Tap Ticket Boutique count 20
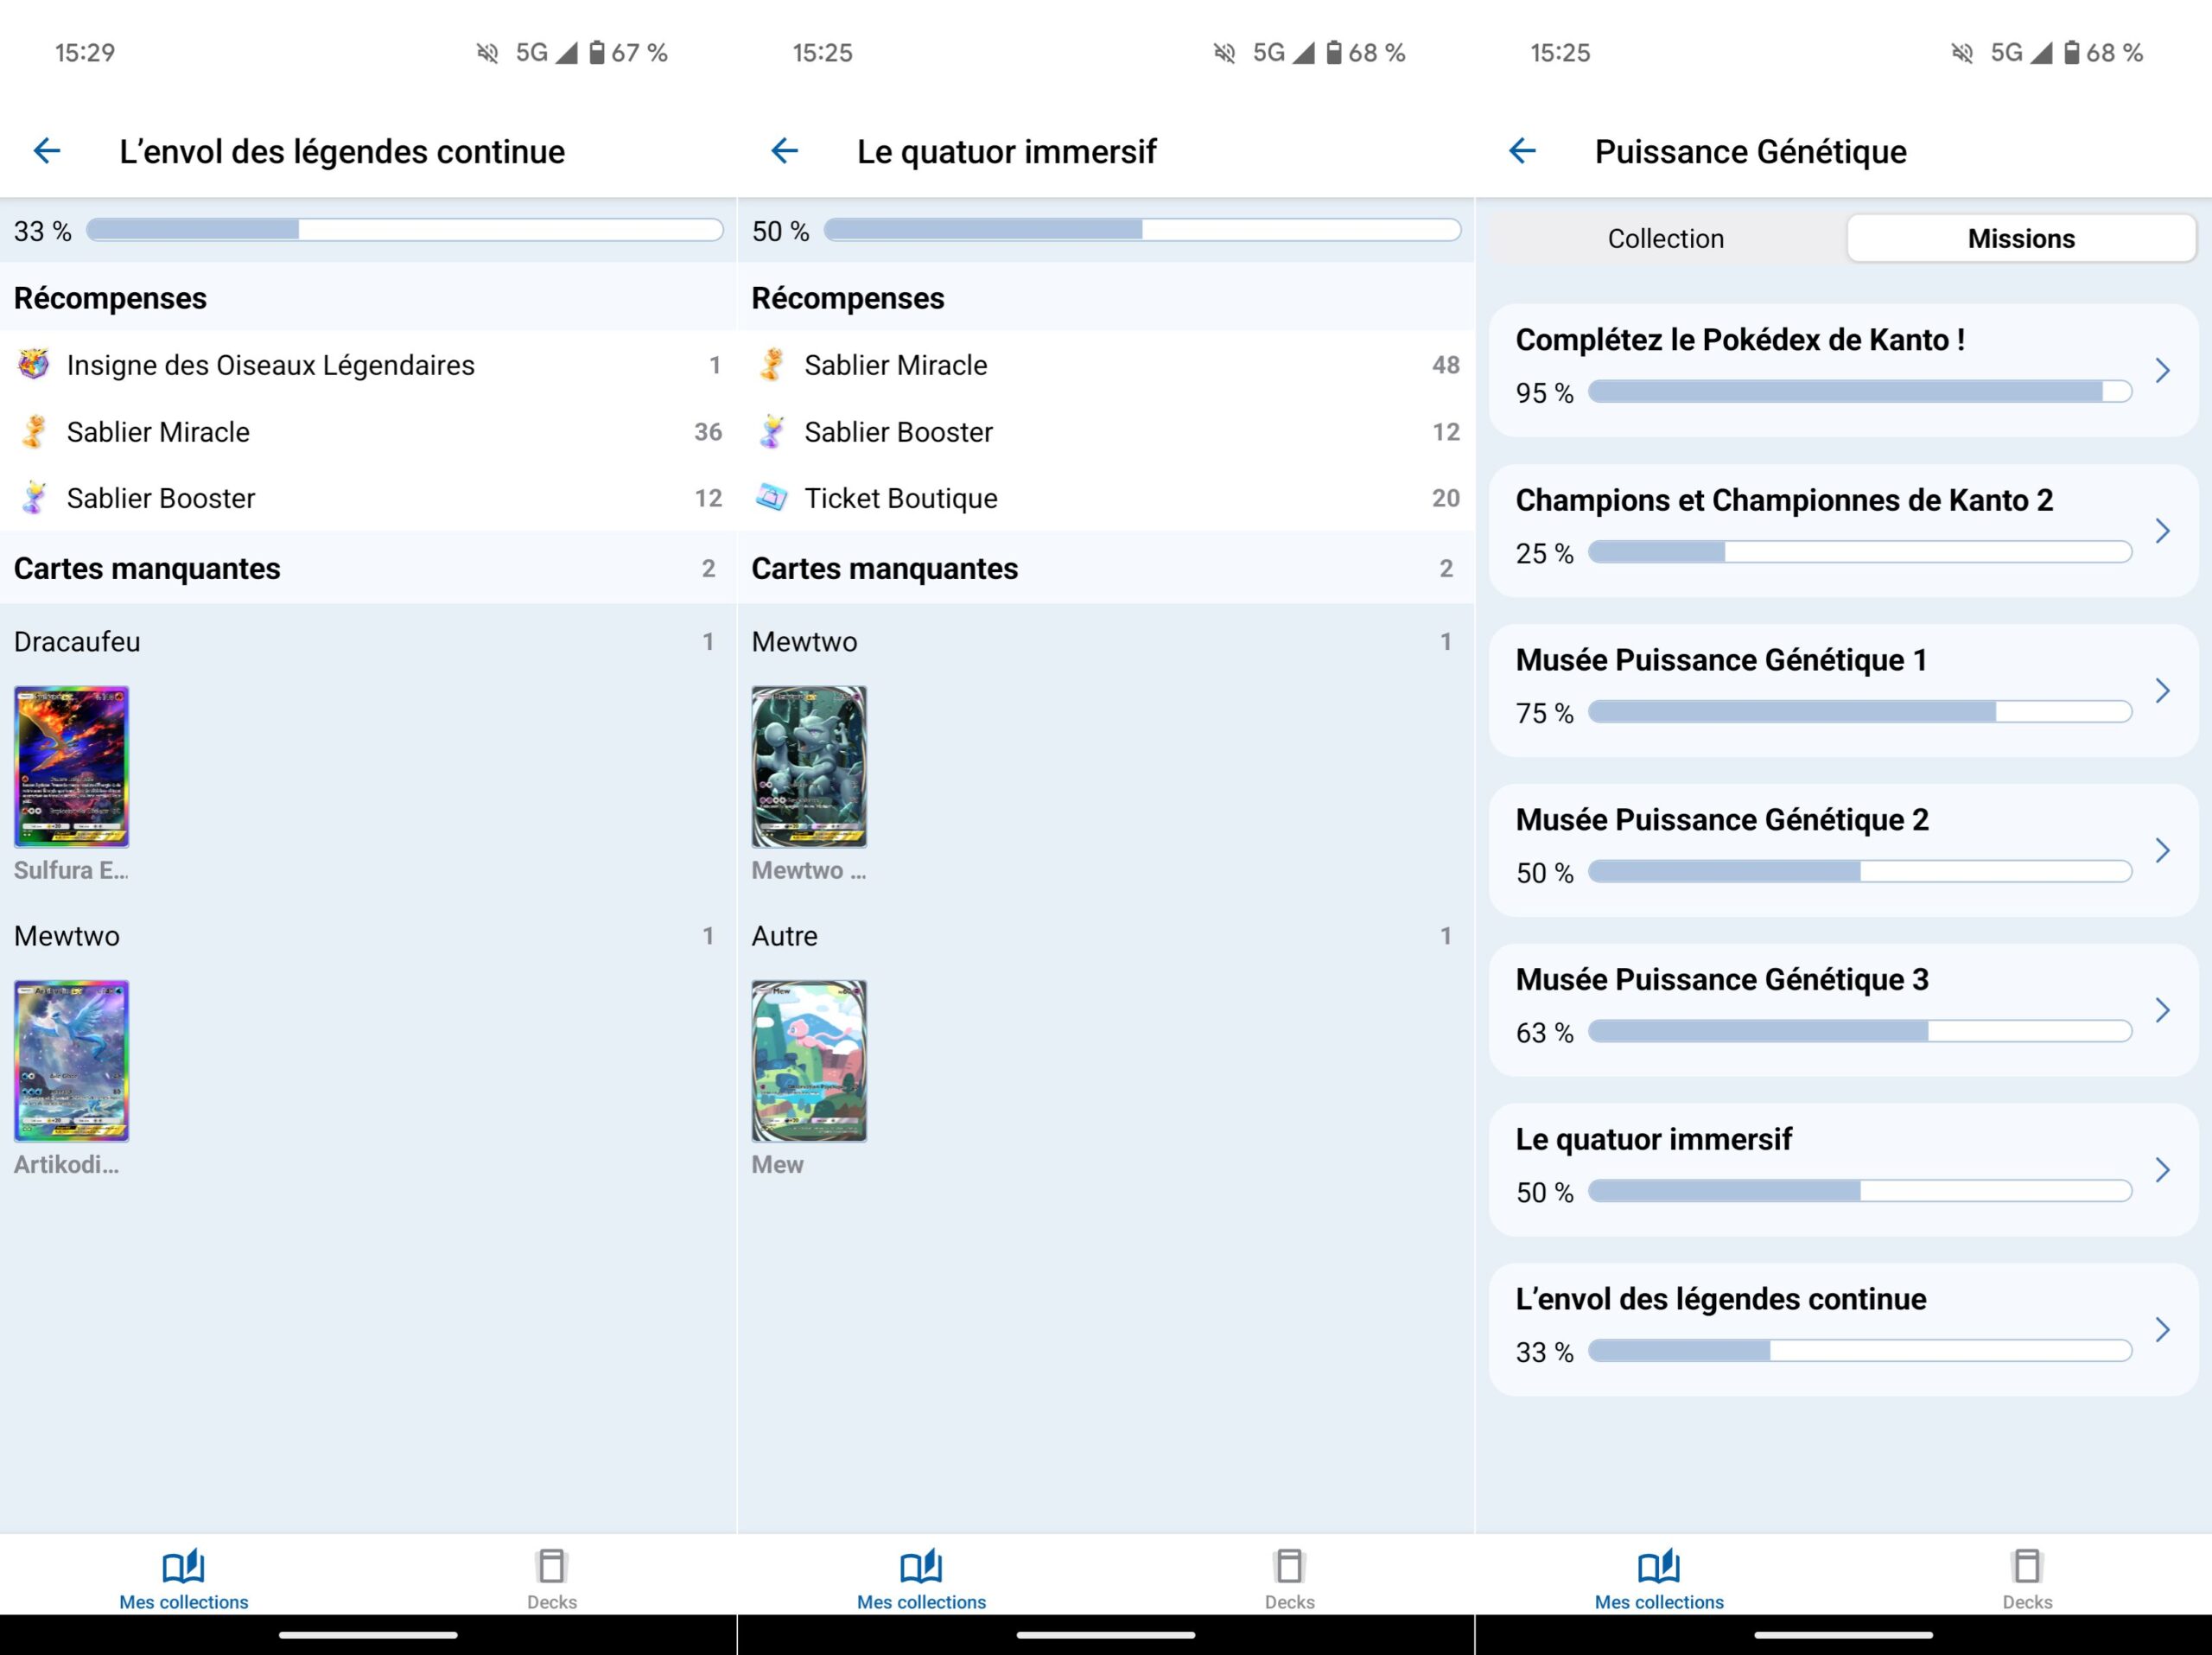Image resolution: width=2212 pixels, height=1655 pixels. pos(1445,498)
